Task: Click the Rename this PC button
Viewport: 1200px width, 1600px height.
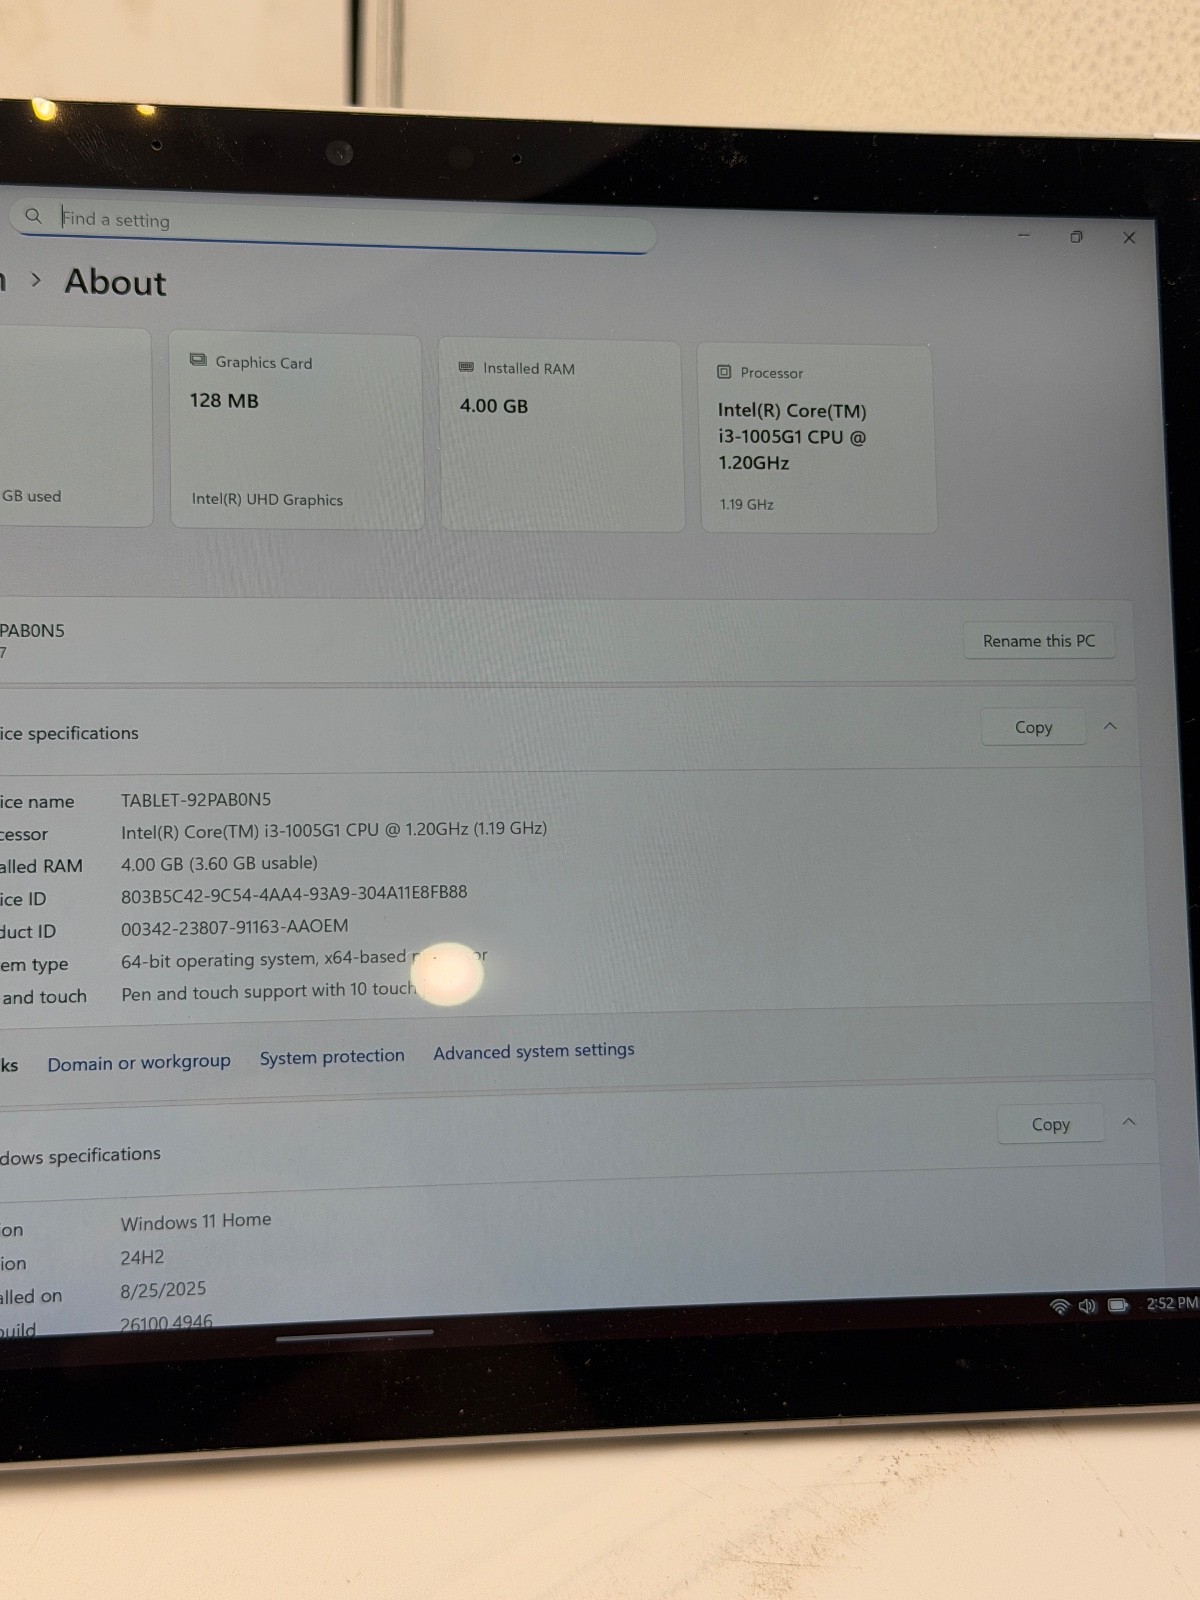Action: point(1039,641)
